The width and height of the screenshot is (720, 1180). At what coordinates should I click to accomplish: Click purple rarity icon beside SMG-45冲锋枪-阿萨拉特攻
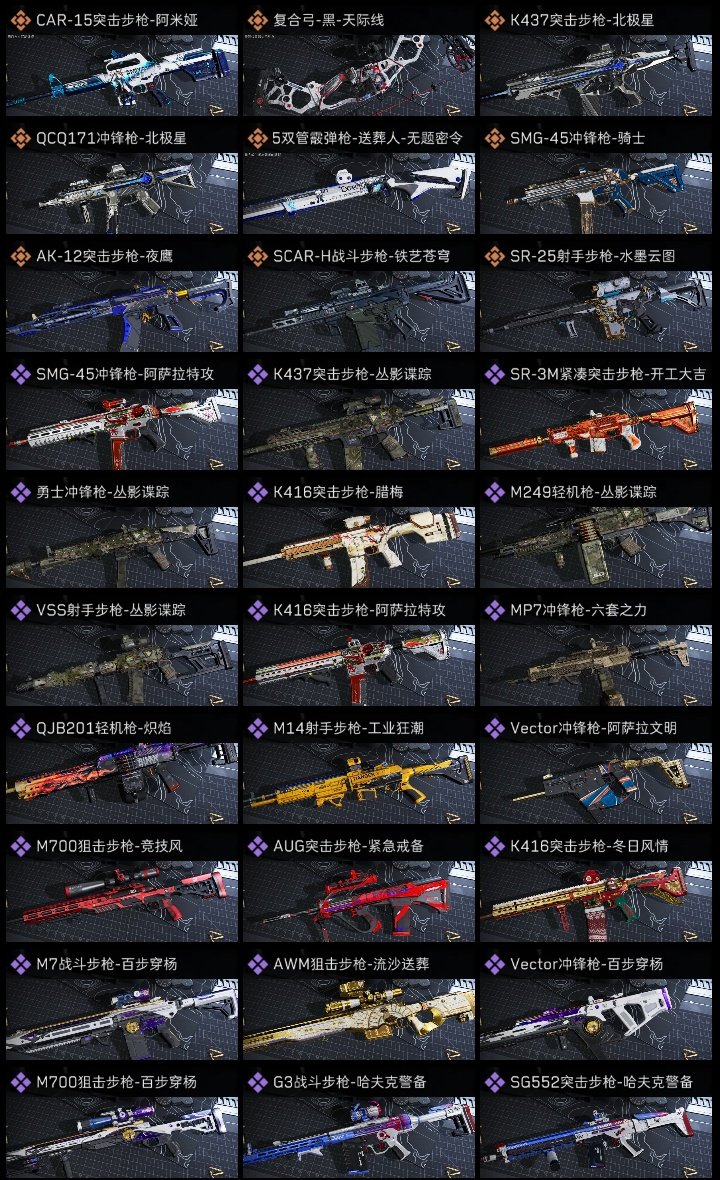(x=20, y=374)
